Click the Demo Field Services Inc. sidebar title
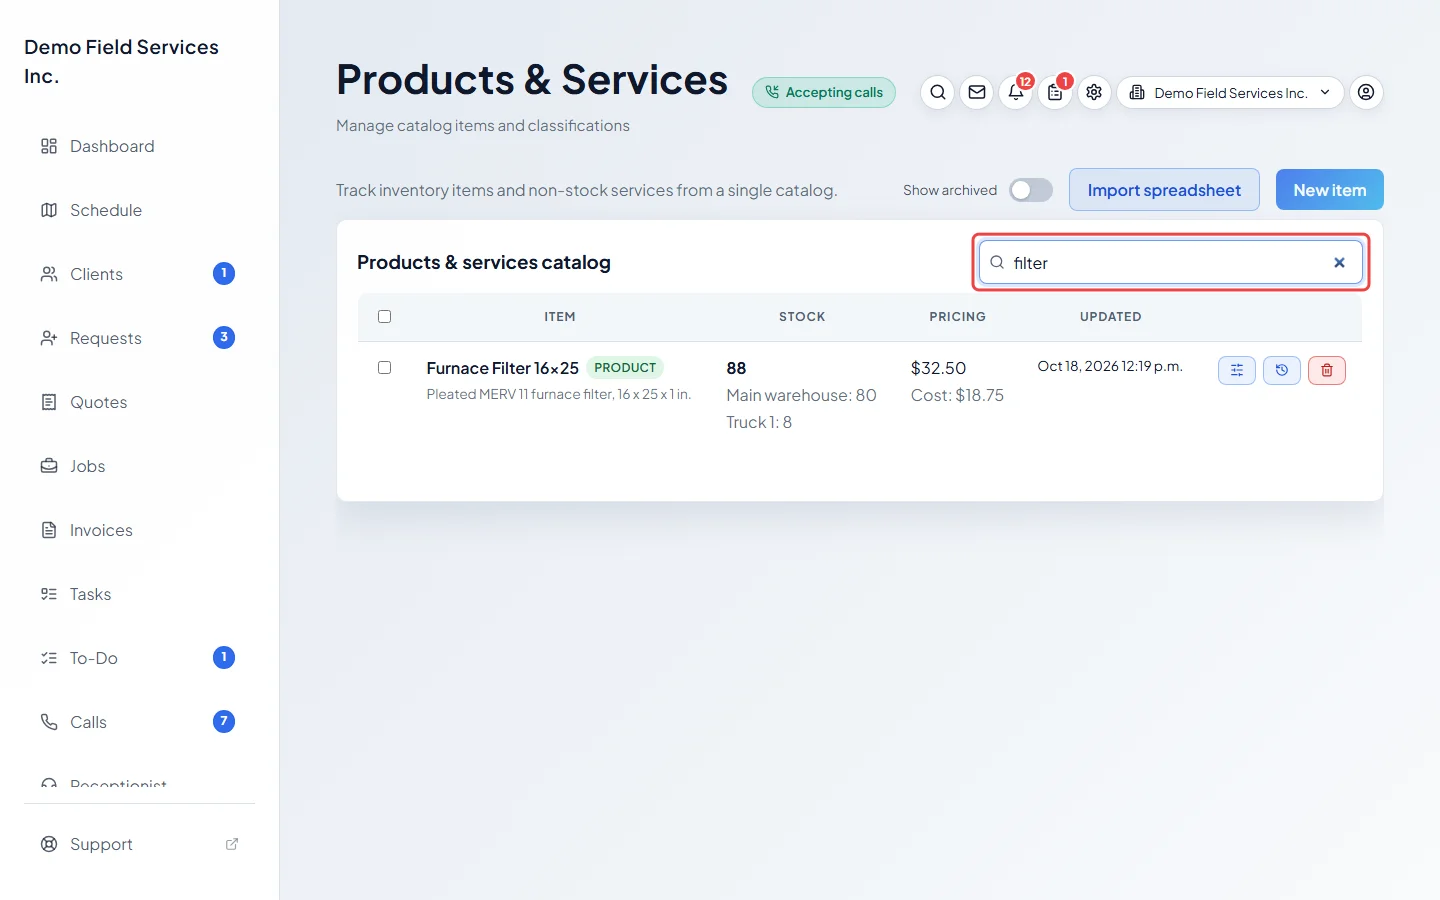This screenshot has height=900, width=1440. pos(121,61)
